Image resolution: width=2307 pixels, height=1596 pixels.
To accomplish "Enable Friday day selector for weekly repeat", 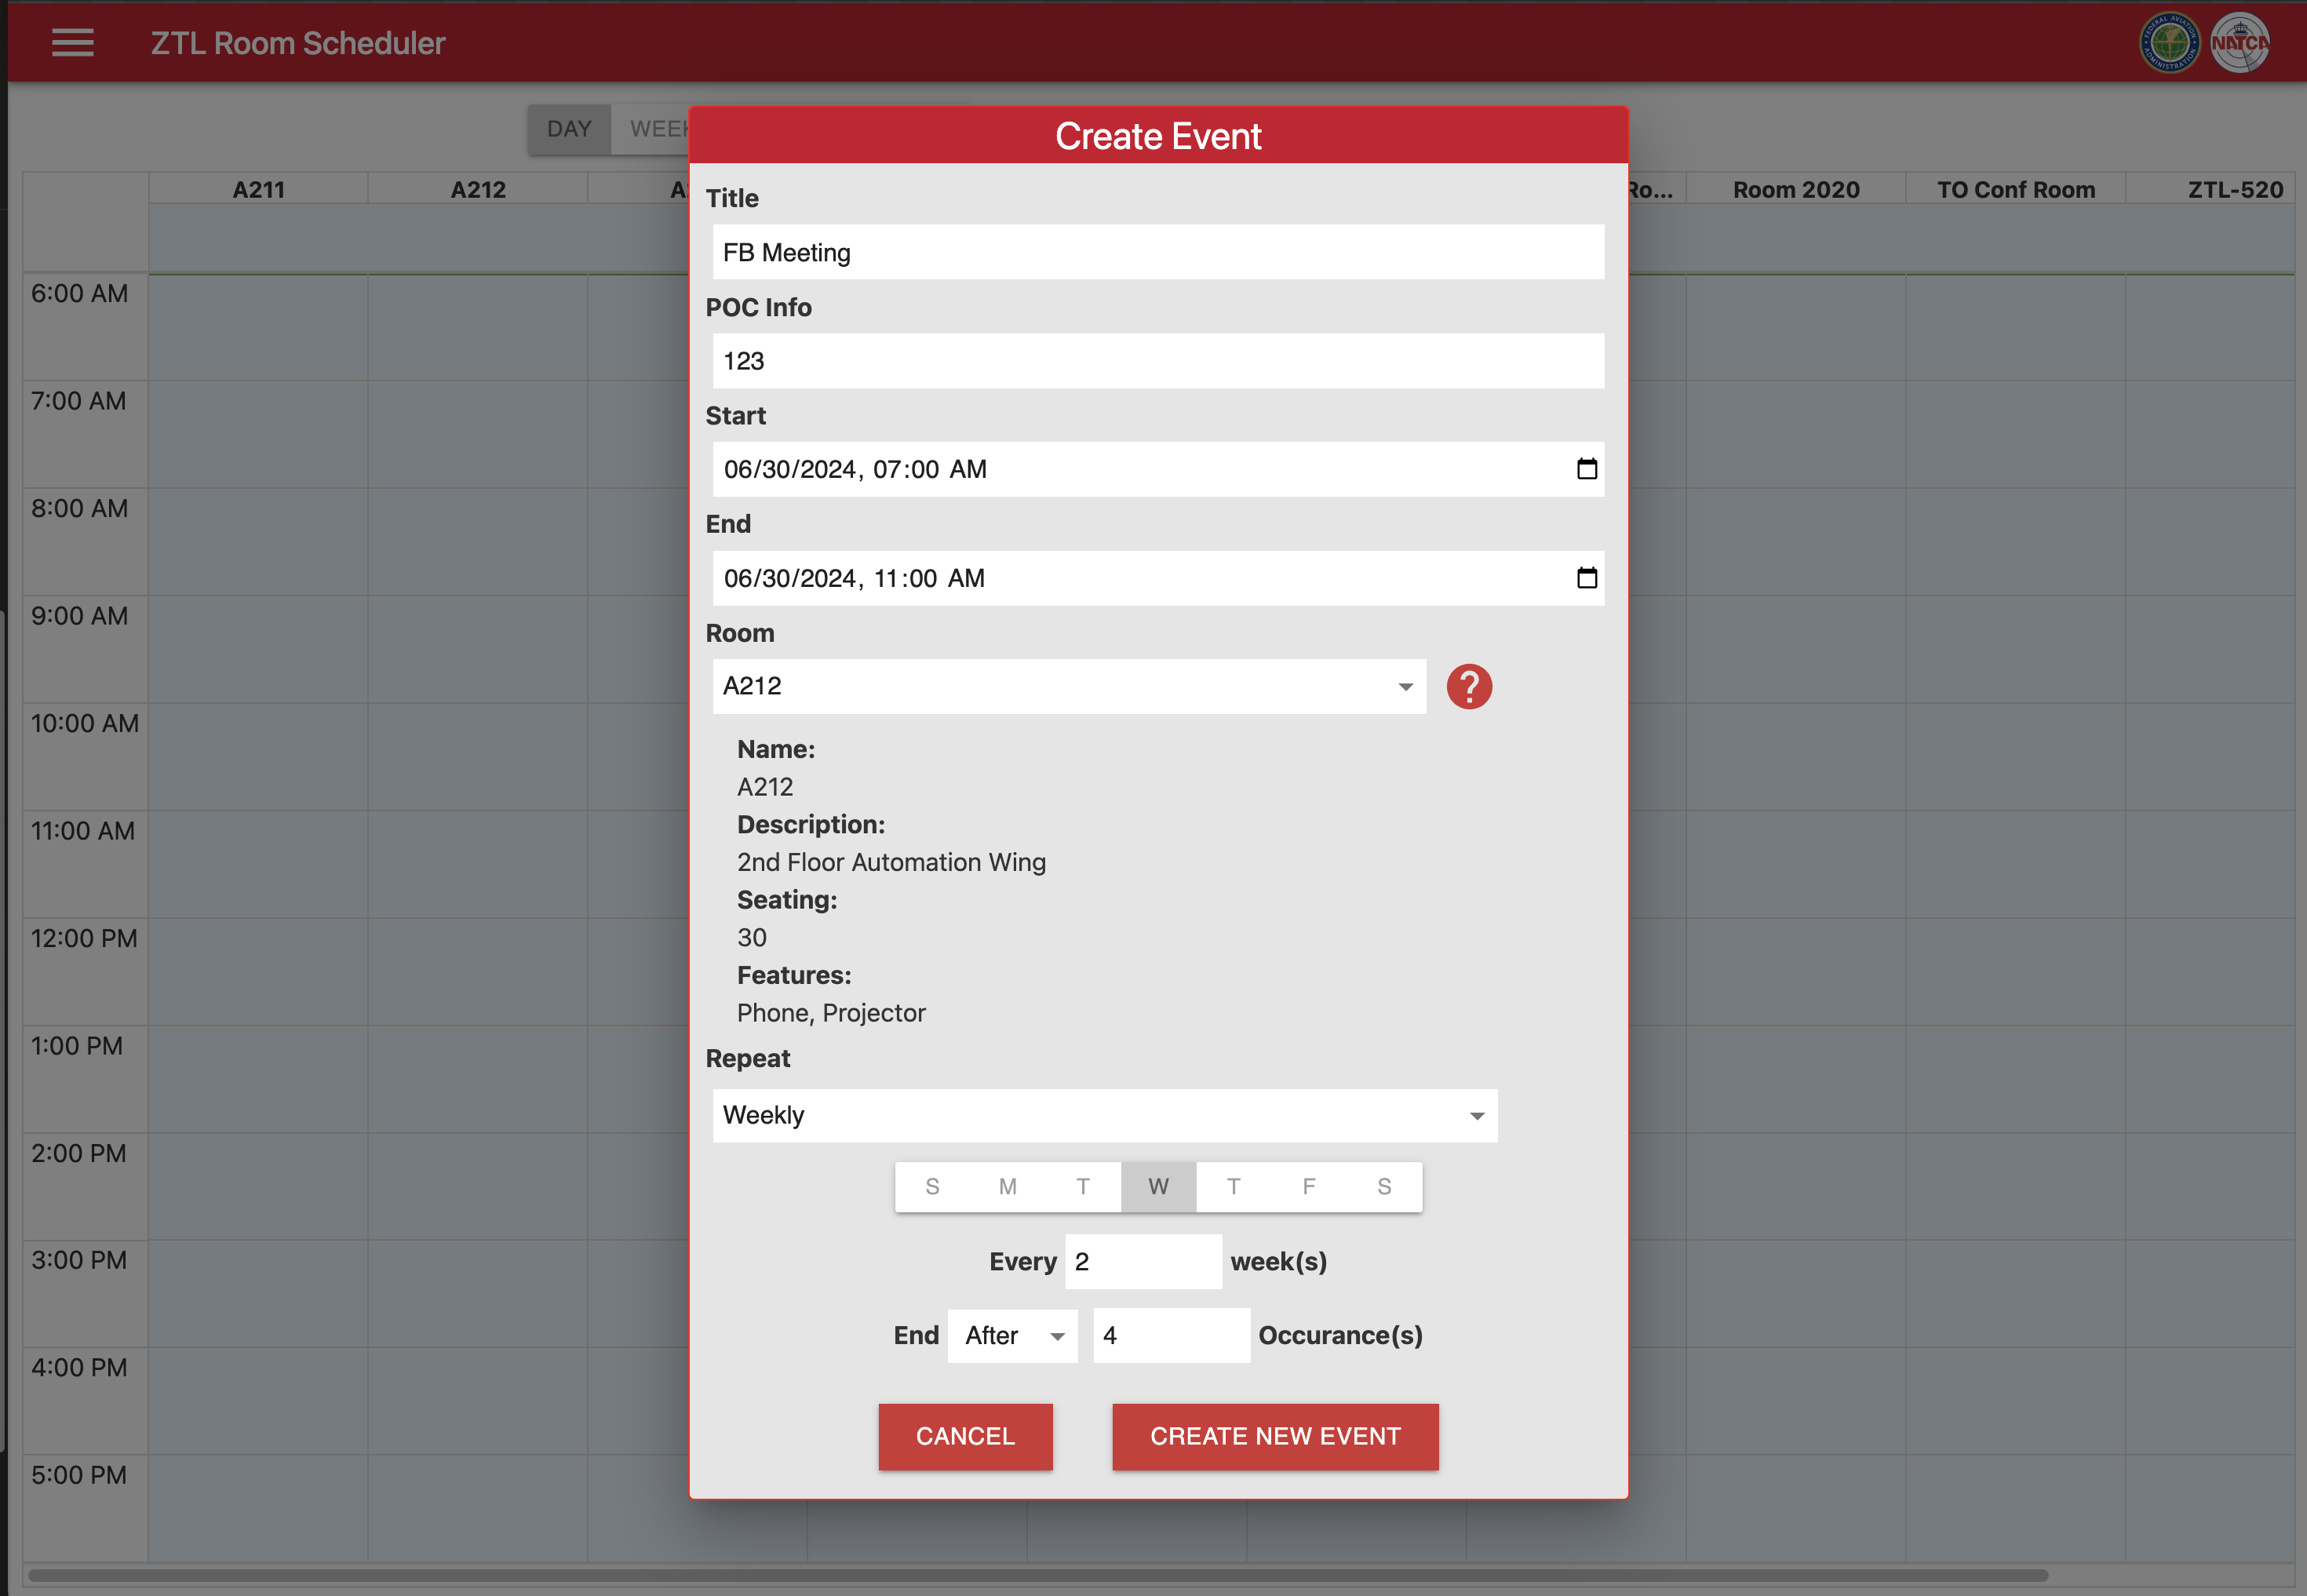I will [x=1308, y=1186].
